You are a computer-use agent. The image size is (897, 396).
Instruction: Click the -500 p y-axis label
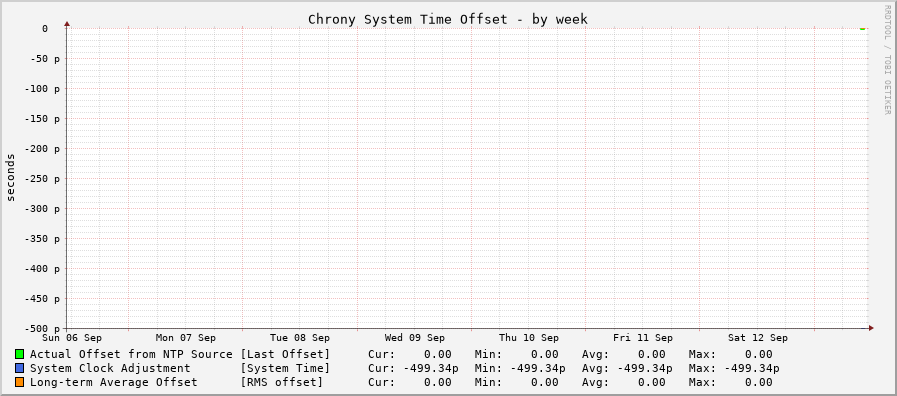[x=42, y=328]
